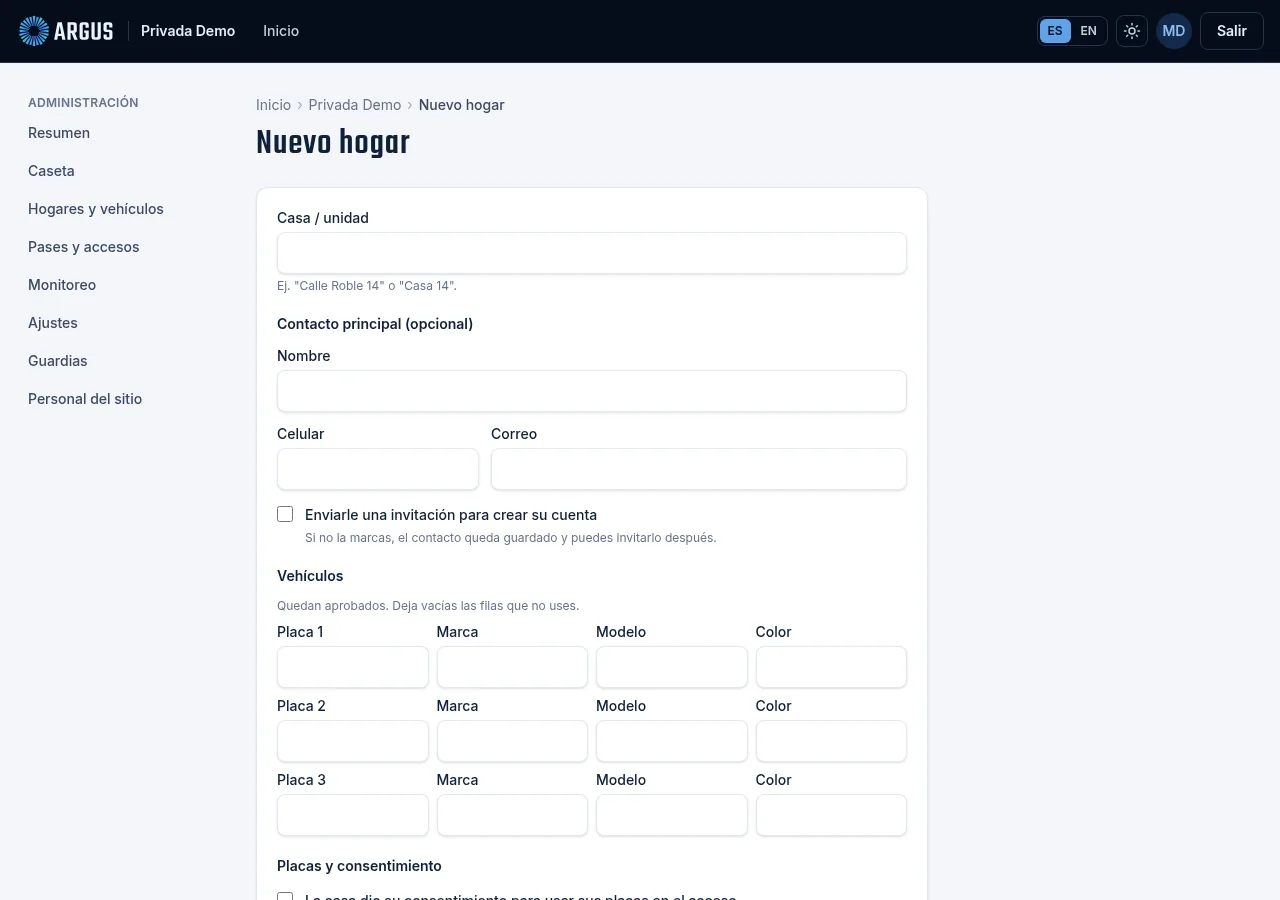Toggle the light/dark theme sun icon

click(1132, 31)
